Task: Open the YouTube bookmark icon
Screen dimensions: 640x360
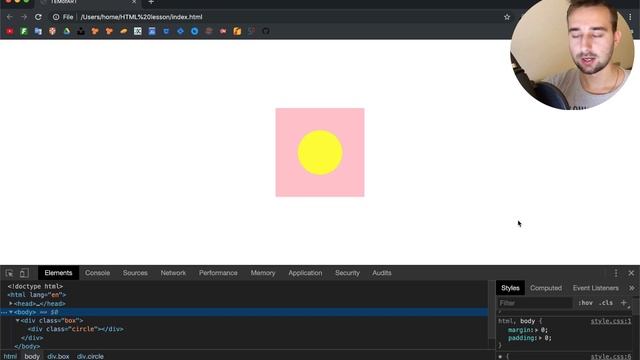Action: (10, 31)
